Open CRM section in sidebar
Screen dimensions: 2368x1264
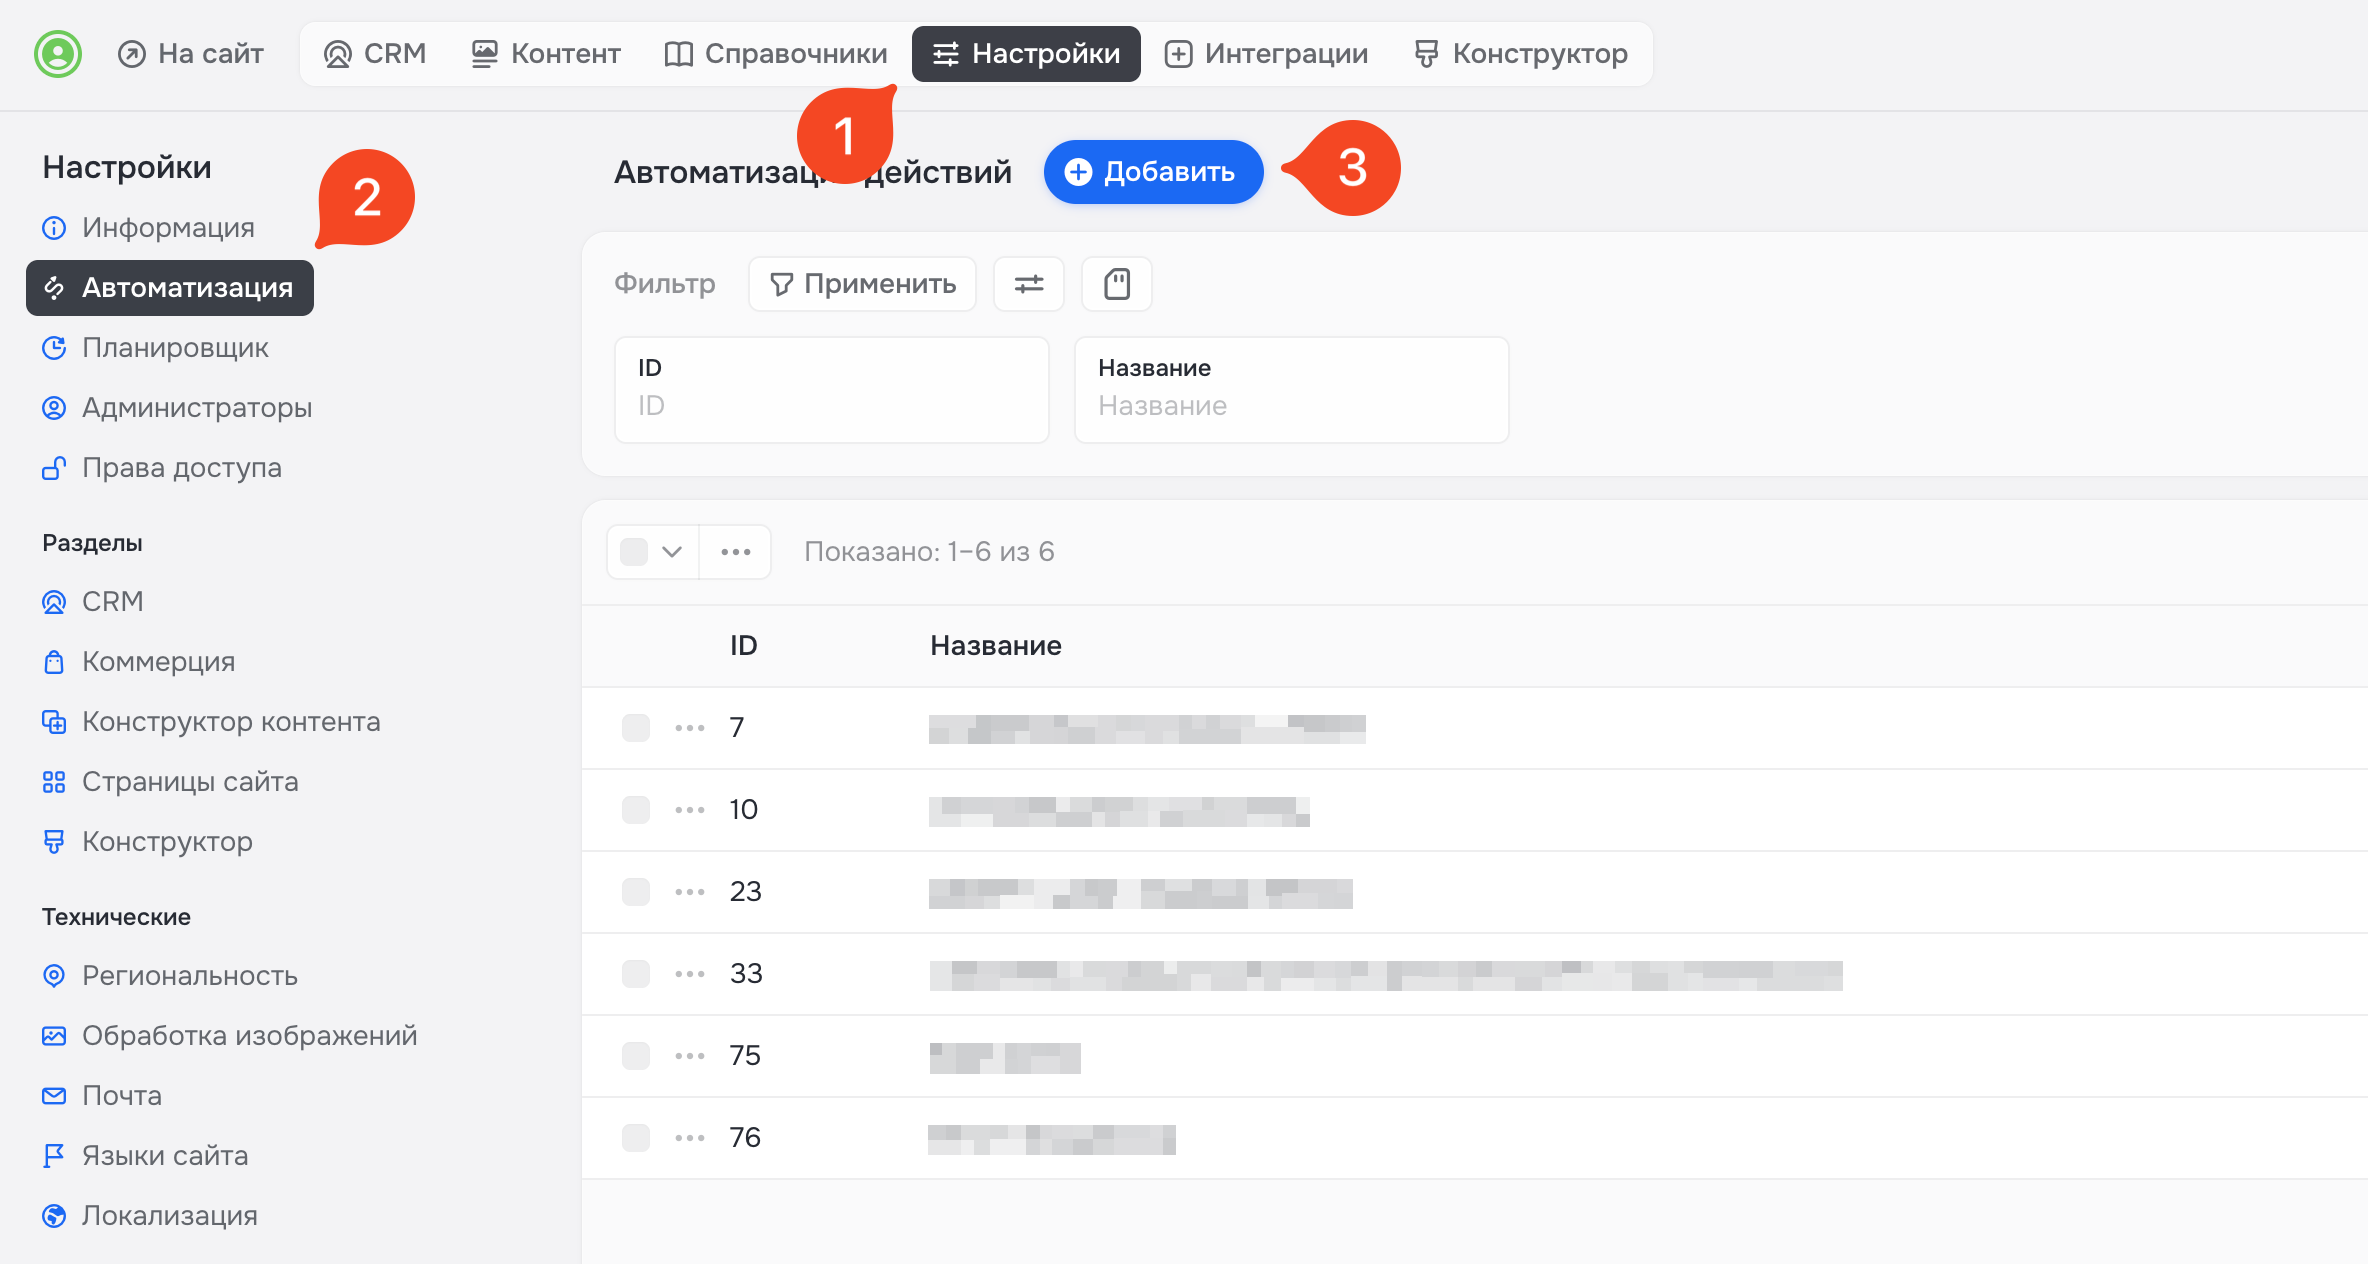(93, 602)
